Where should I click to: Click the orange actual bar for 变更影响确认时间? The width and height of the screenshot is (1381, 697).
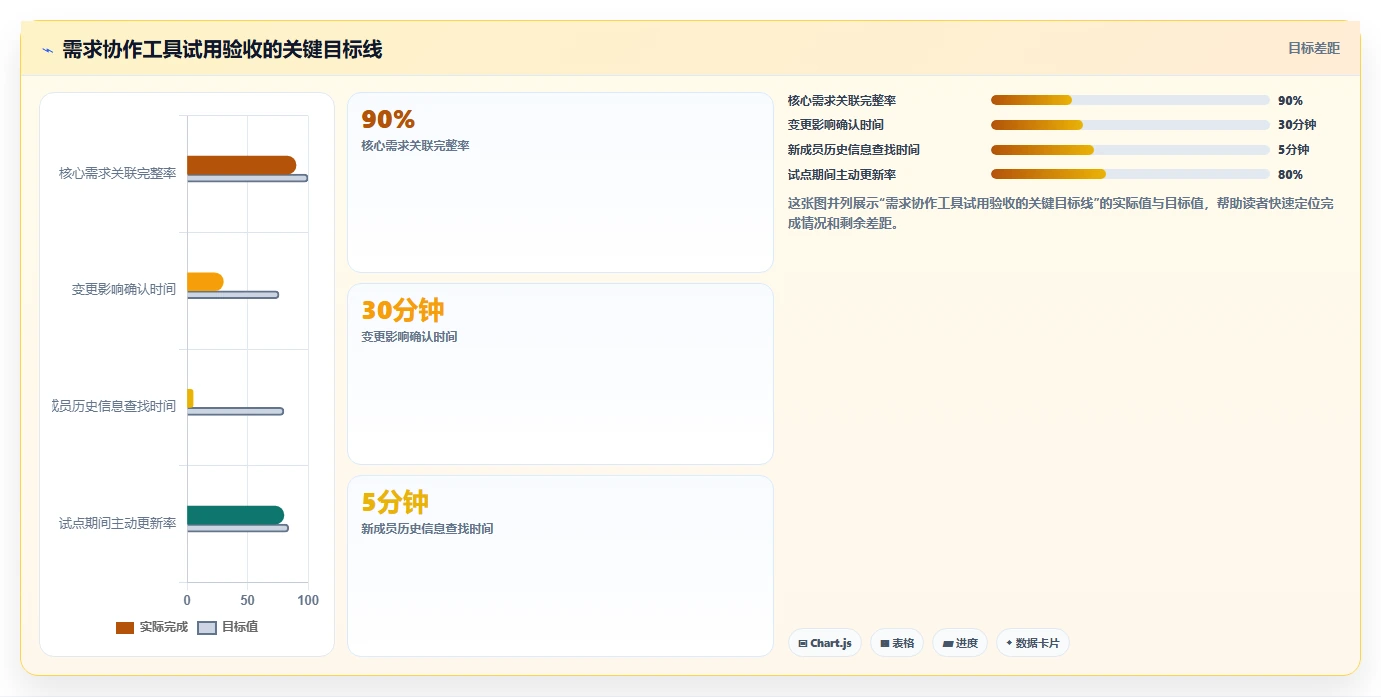(205, 282)
